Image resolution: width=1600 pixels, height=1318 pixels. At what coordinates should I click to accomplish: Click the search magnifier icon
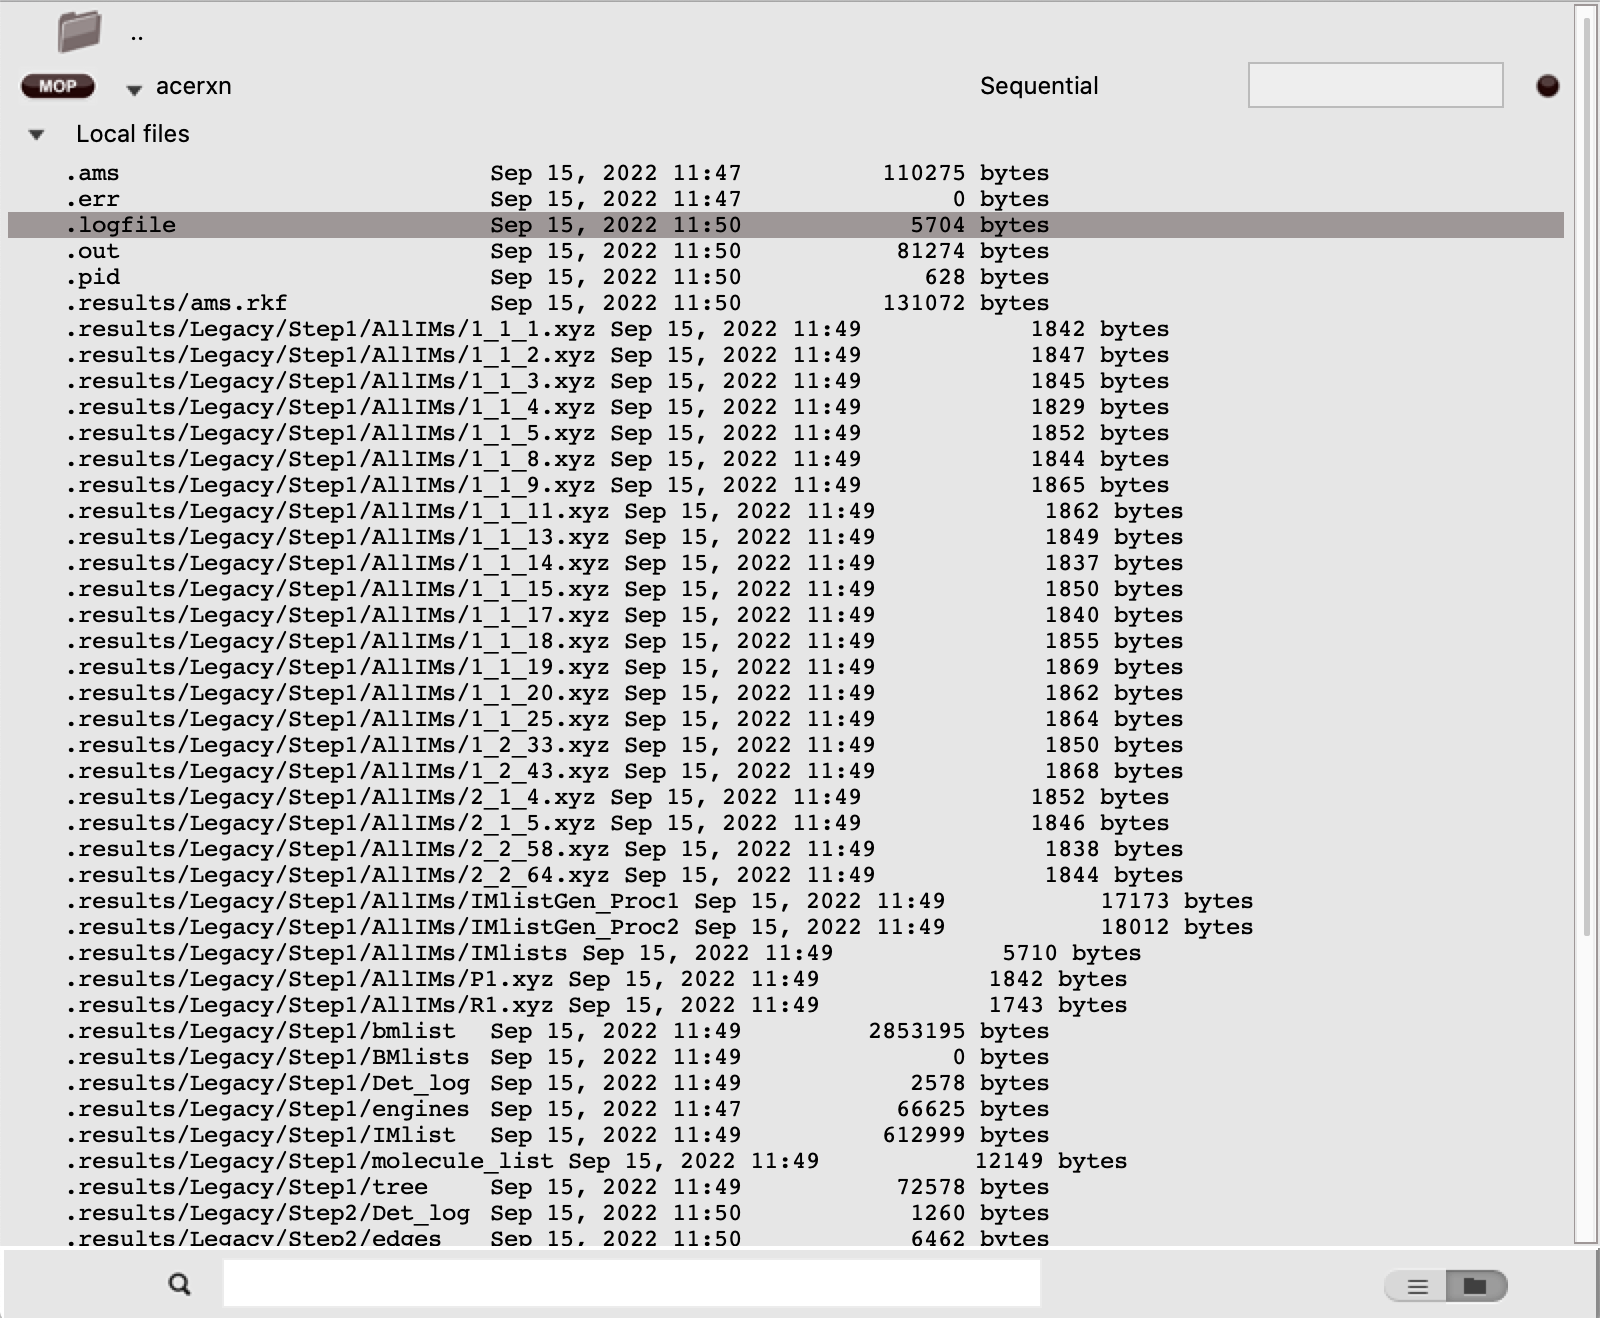180,1283
